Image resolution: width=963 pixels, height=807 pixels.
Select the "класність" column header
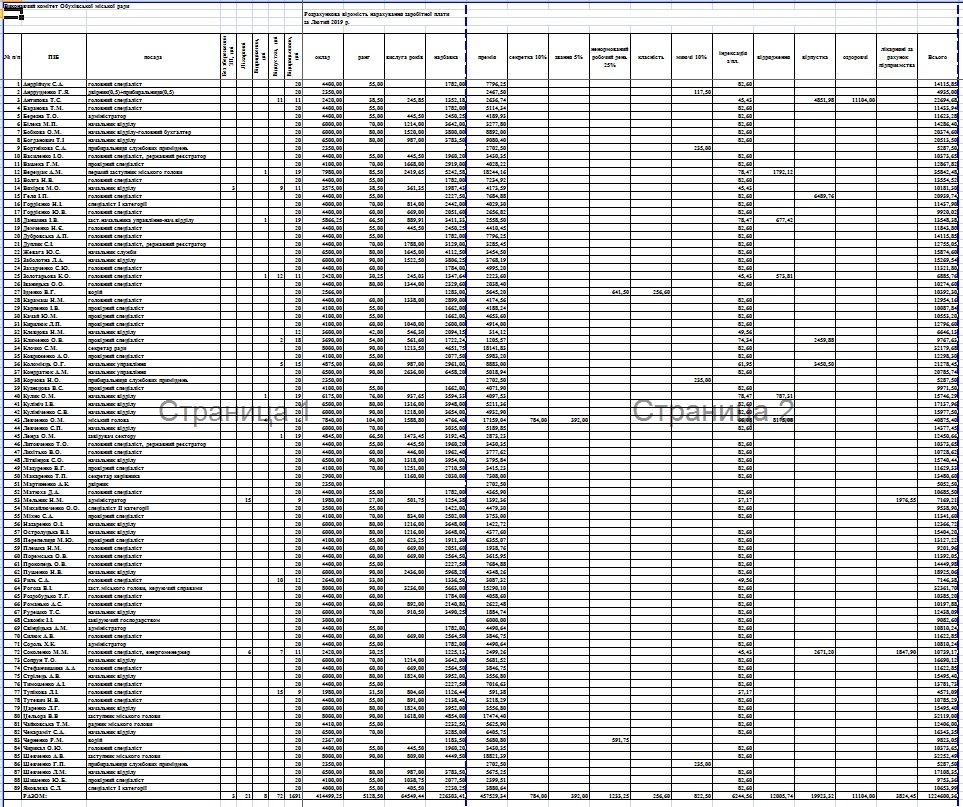pos(651,57)
